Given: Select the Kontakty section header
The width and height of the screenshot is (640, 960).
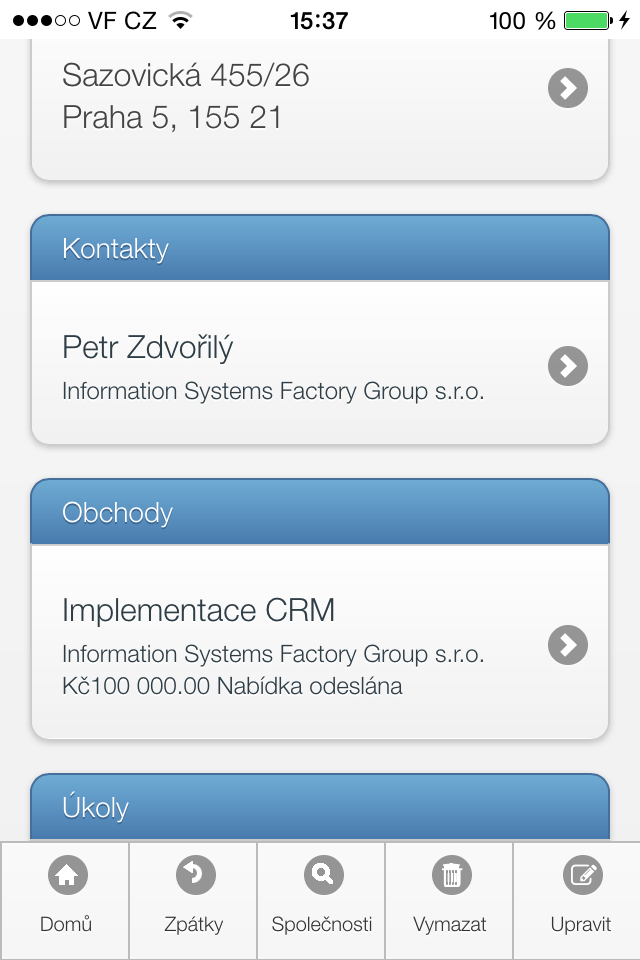Looking at the screenshot, I should 320,248.
